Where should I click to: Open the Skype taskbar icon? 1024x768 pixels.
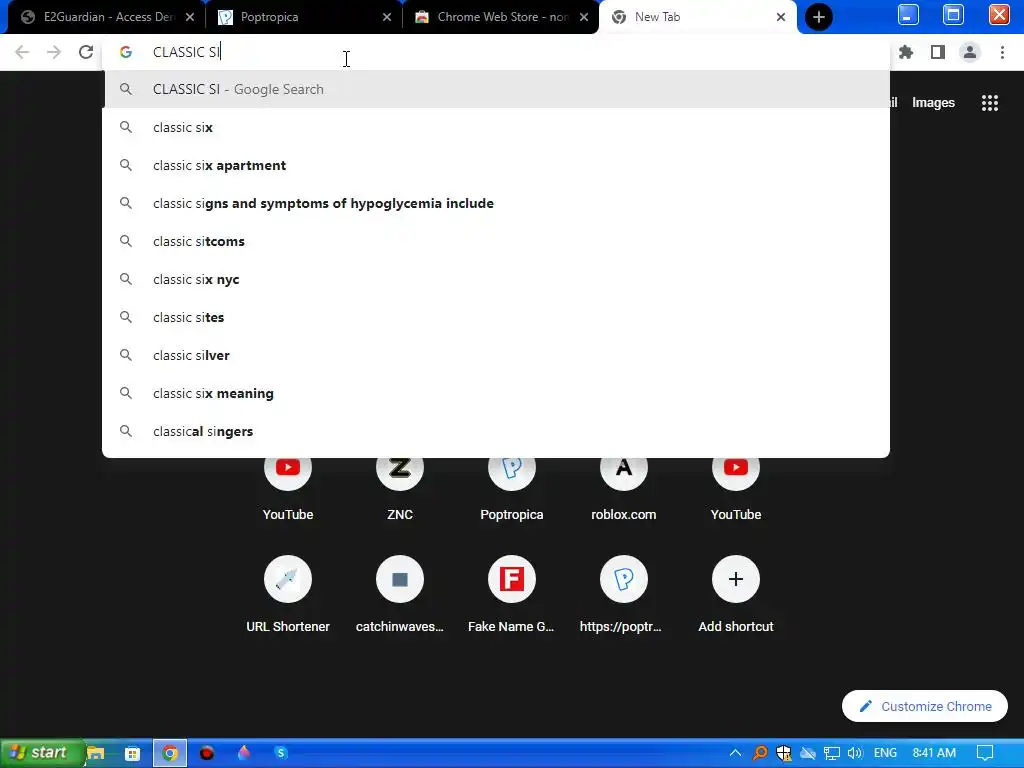(x=281, y=753)
